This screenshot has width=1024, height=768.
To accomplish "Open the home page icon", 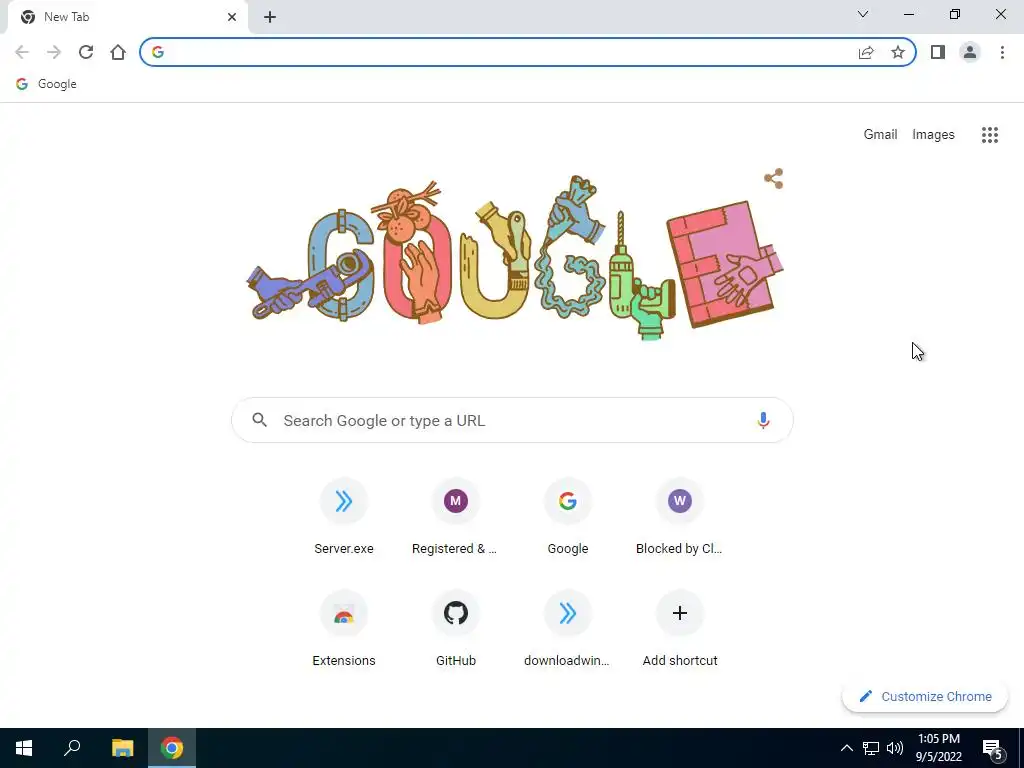I will (118, 52).
